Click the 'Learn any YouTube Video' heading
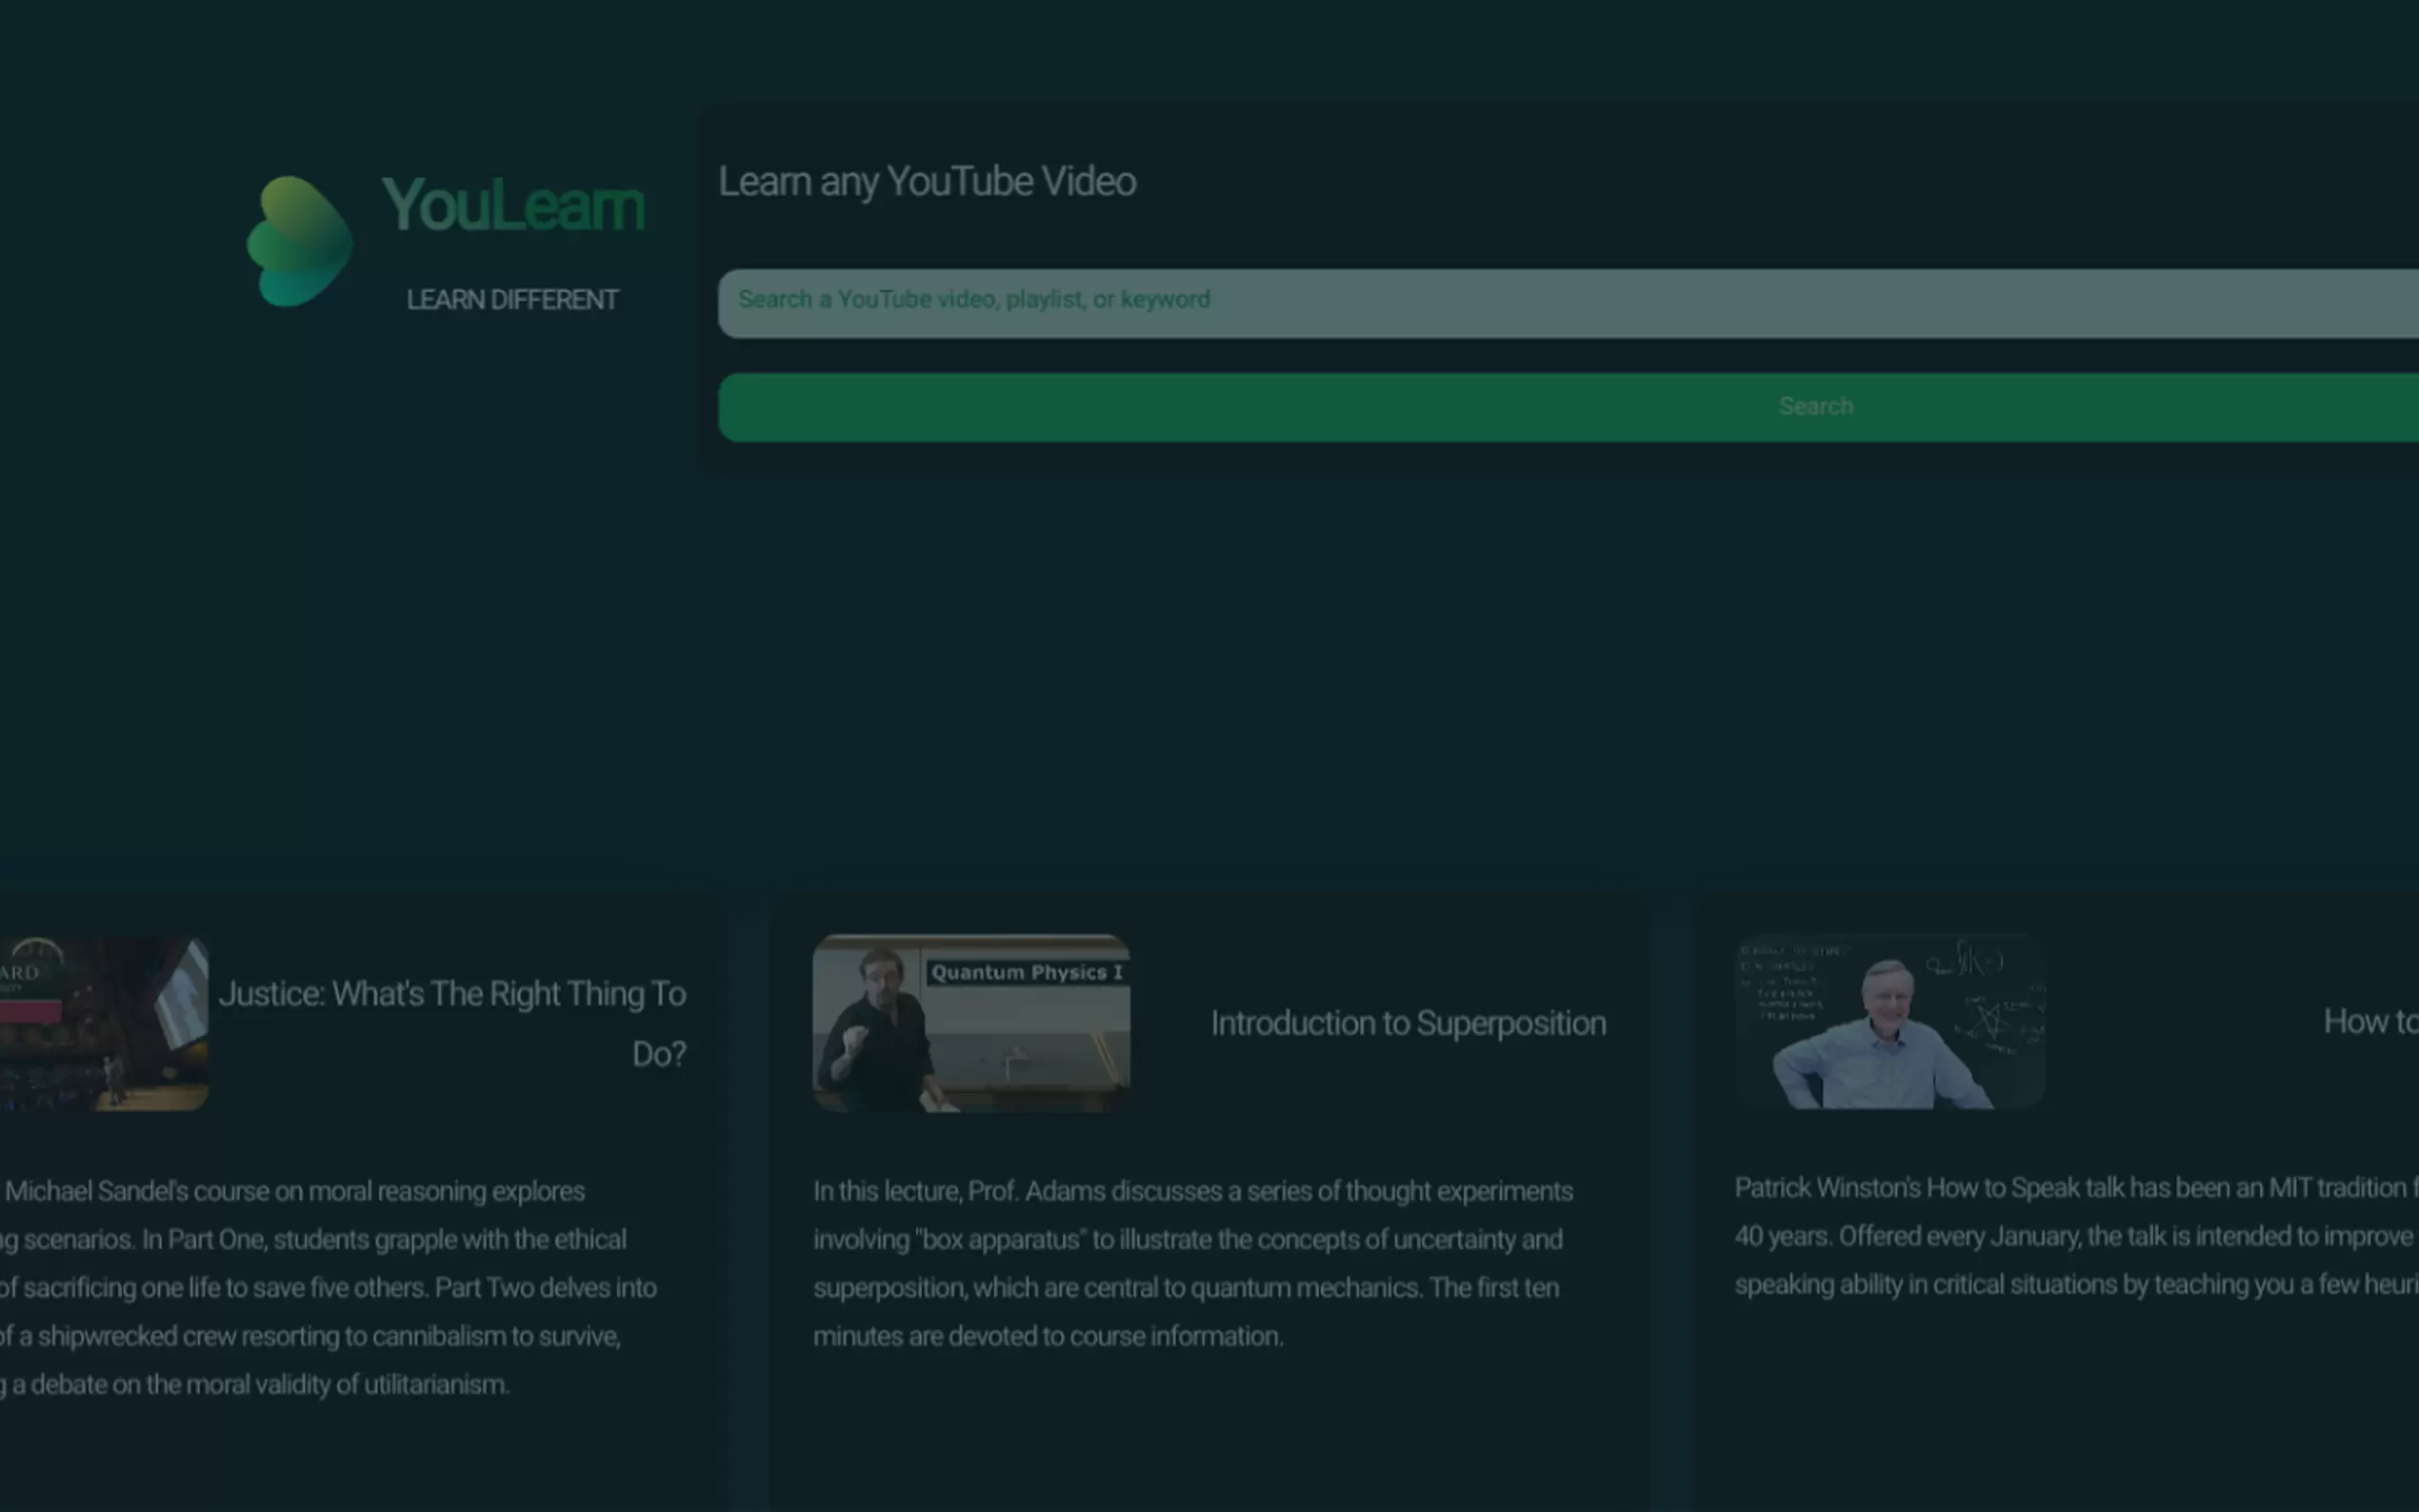The image size is (2419, 1512). (928, 181)
